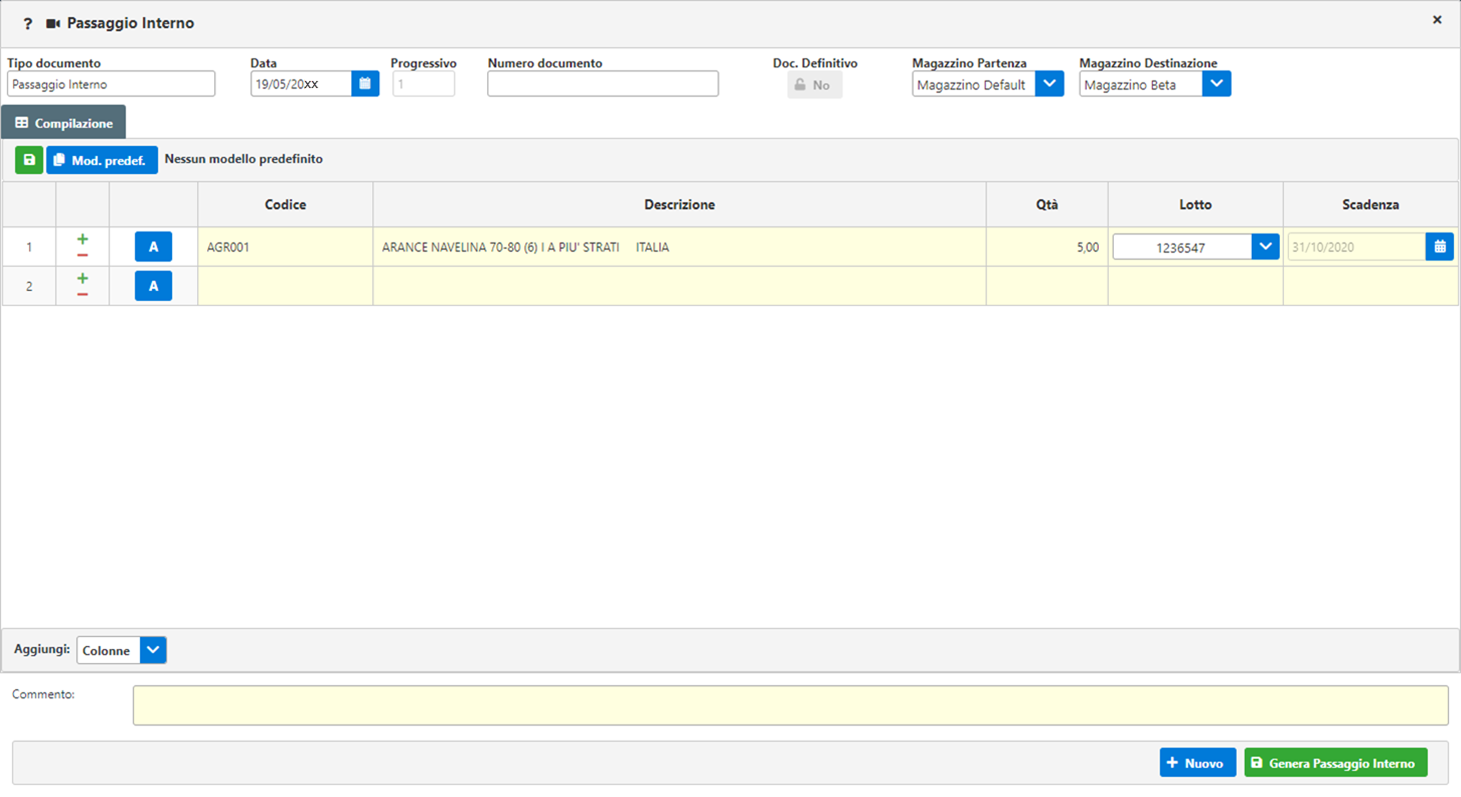Click the Nessun modello predefinito text
1461x797 pixels.
(244, 159)
